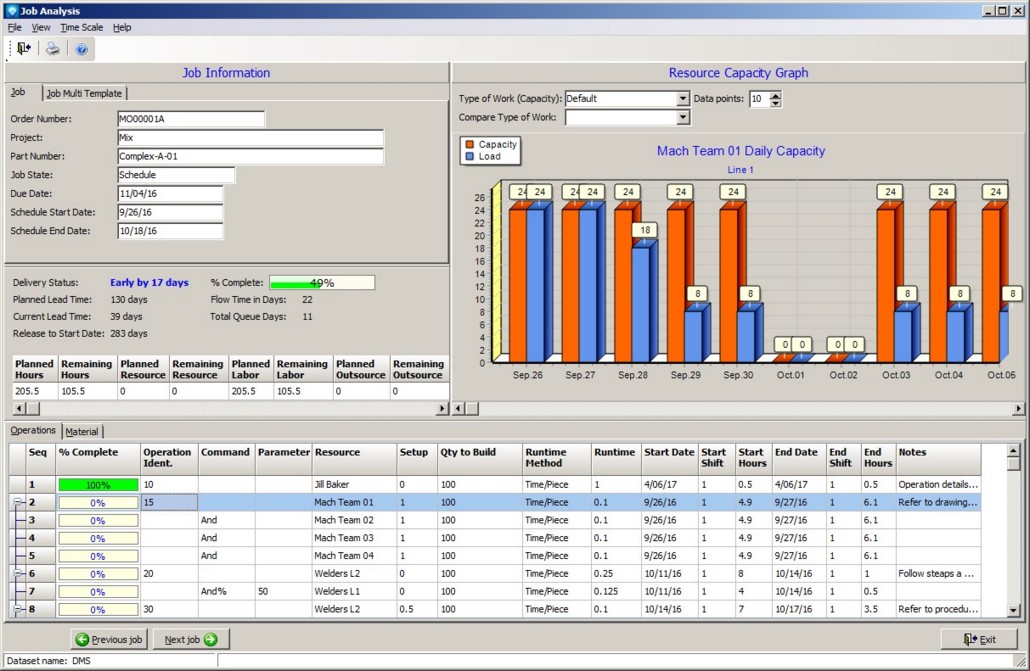Open help with the blue question mark icon
1030x671 pixels.
(x=82, y=48)
